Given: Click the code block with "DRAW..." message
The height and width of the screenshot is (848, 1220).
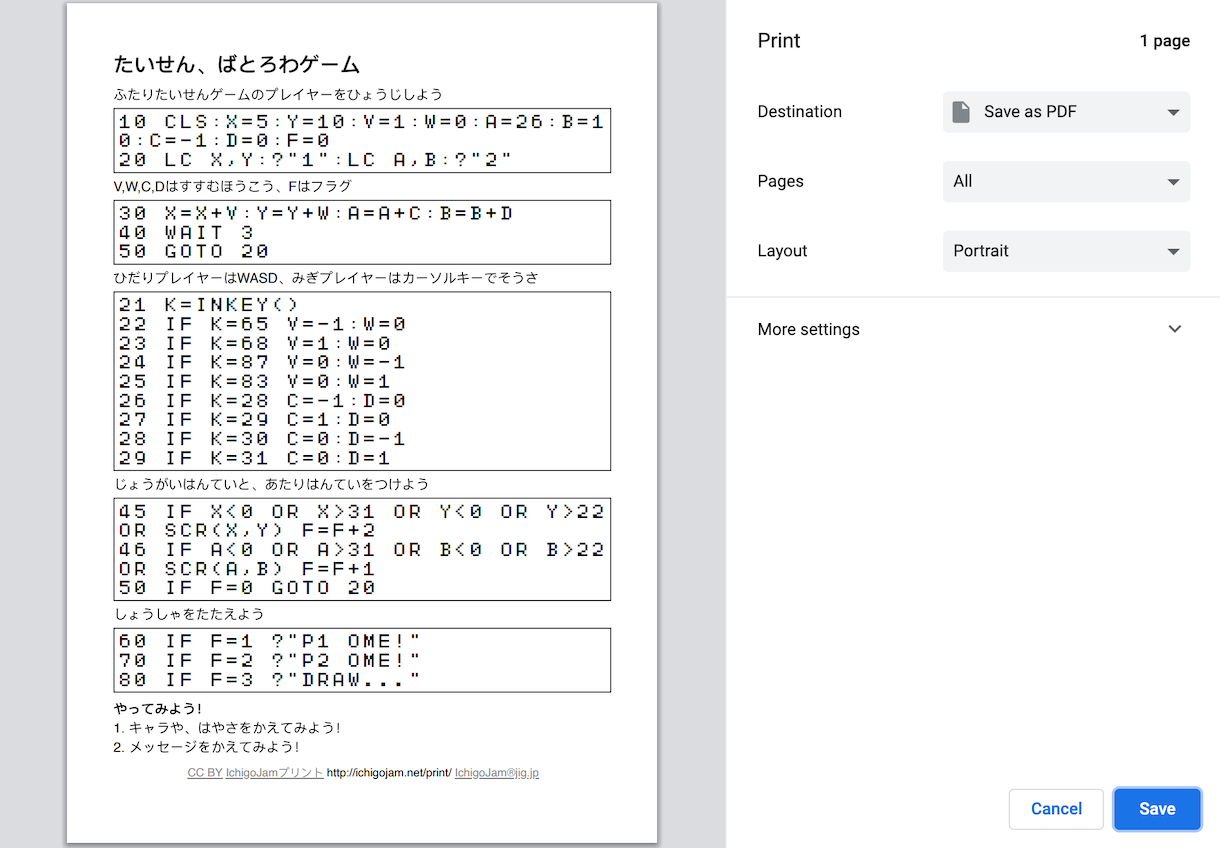Looking at the screenshot, I should click(x=361, y=660).
